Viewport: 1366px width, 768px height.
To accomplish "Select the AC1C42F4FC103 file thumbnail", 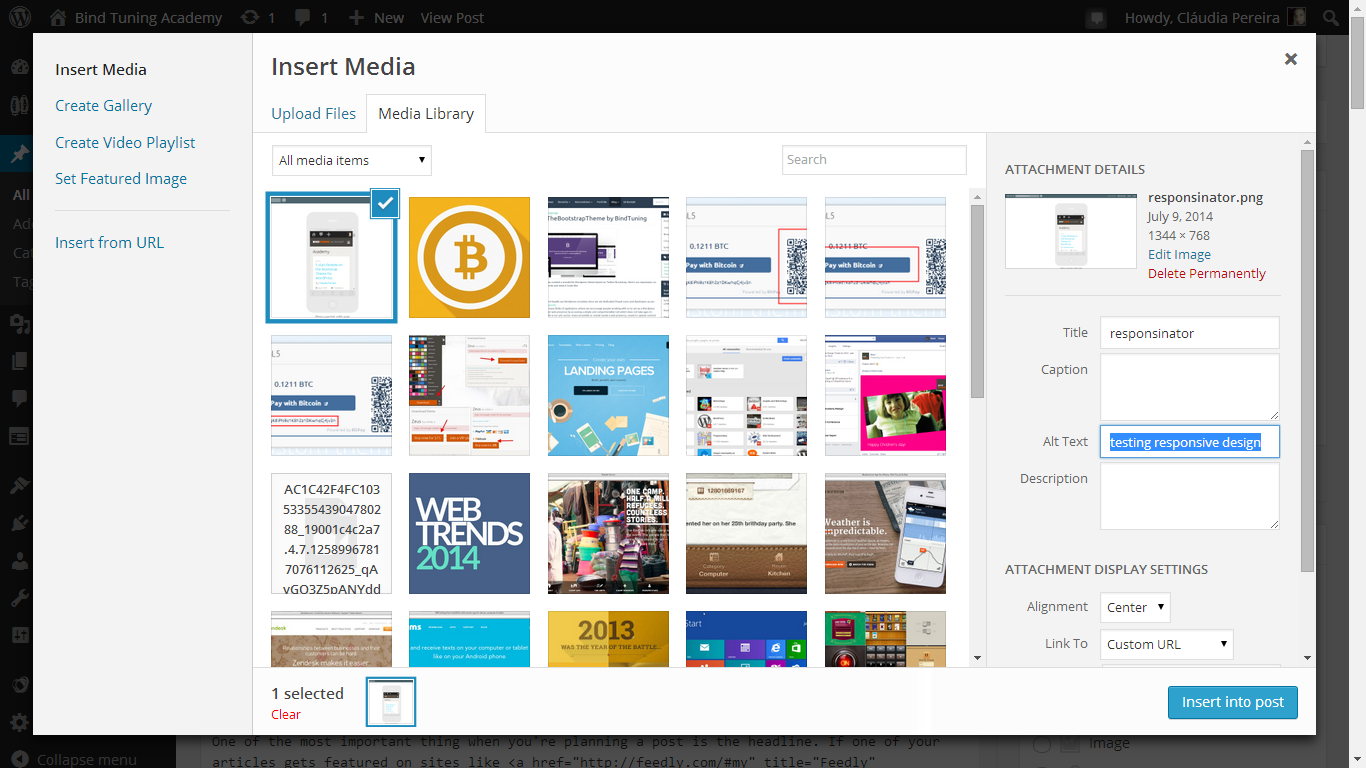I will pyautogui.click(x=332, y=534).
